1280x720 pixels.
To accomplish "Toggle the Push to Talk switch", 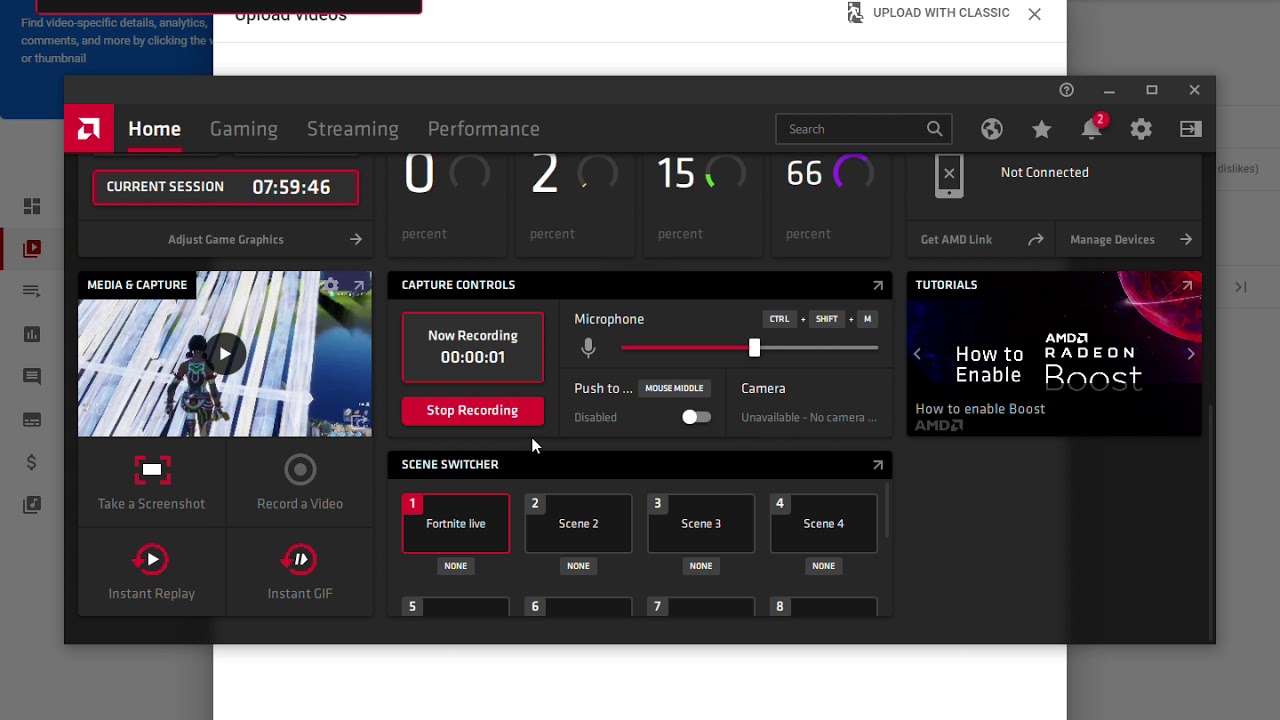I will click(x=696, y=417).
